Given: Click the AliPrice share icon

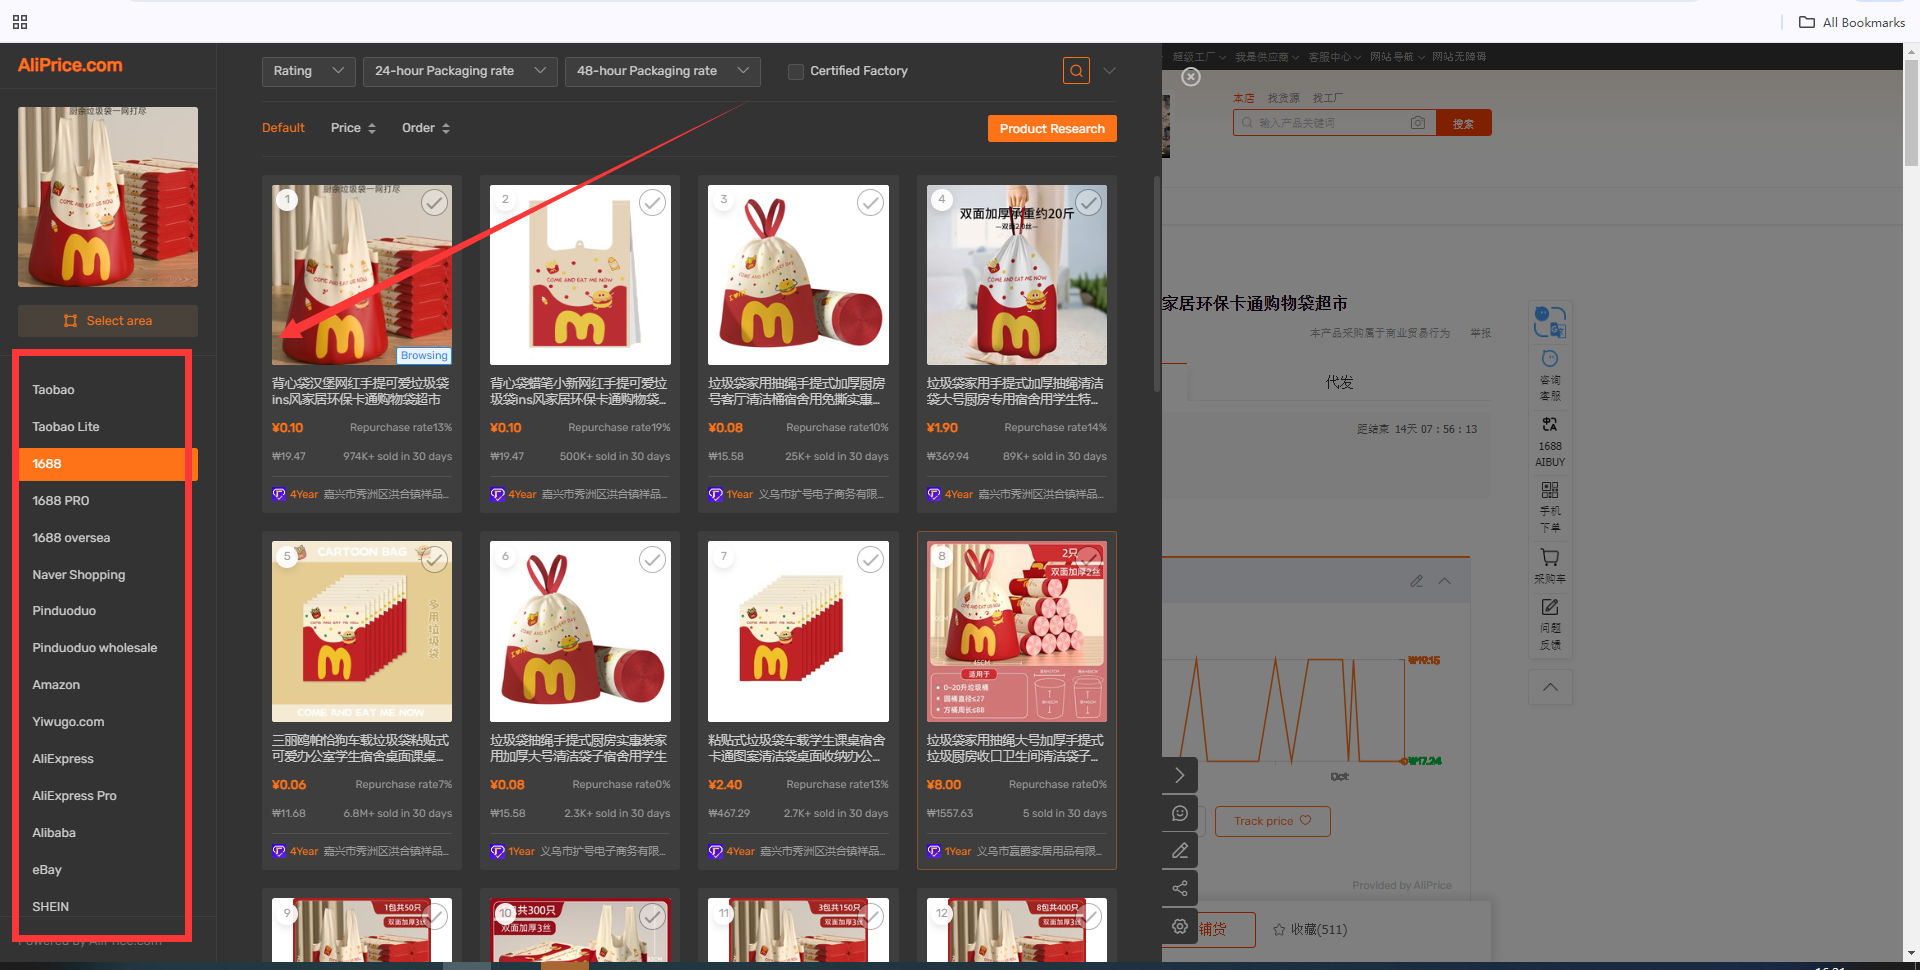Looking at the screenshot, I should tap(1180, 888).
